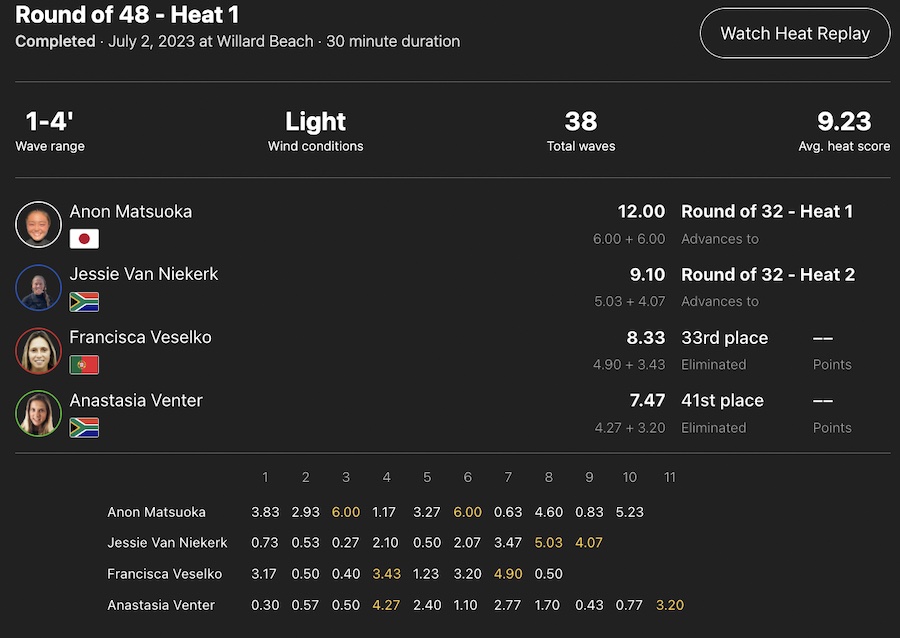Click Venter's highlighted 3.20 wave eleven score
The image size is (900, 638).
670,605
